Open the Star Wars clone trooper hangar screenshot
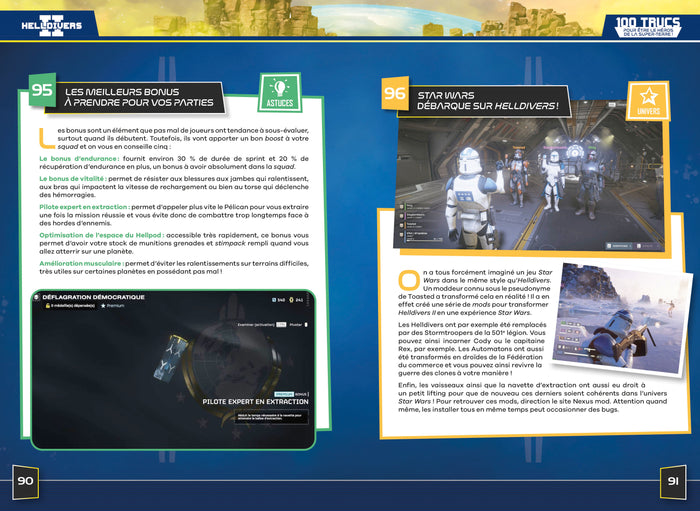Image resolution: width=700 pixels, height=511 pixels. click(x=512, y=179)
